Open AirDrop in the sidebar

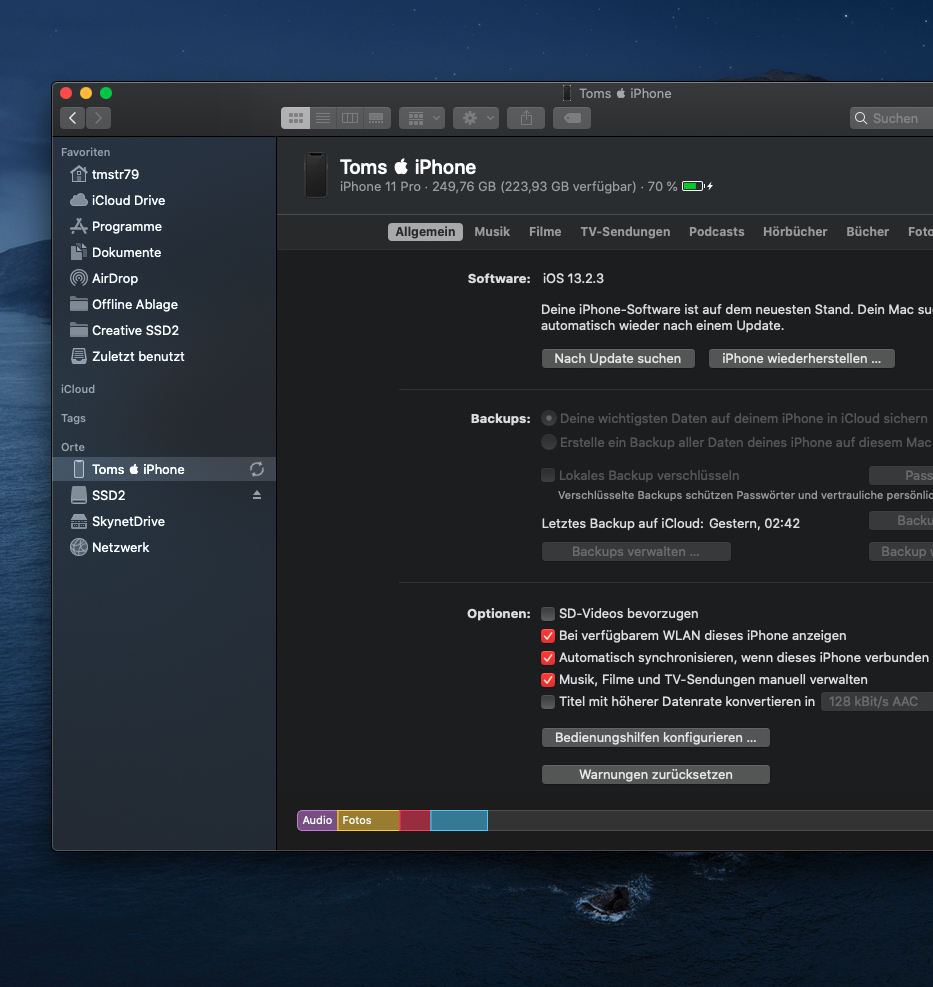164,278
